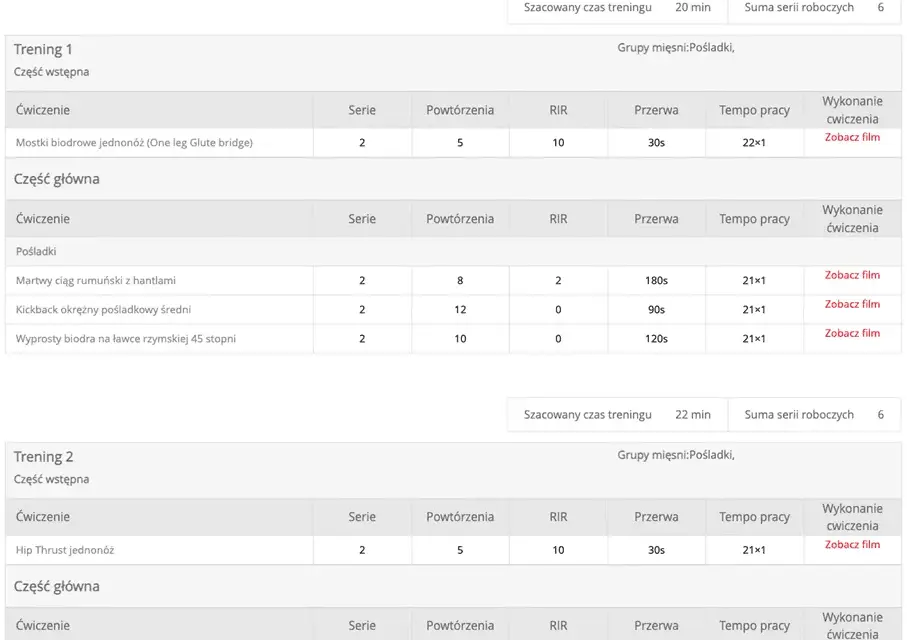The image size is (907, 640).
Task: Select Wyprosty biodra na ławce rzymskiej 45 stopni
Action: point(126,339)
